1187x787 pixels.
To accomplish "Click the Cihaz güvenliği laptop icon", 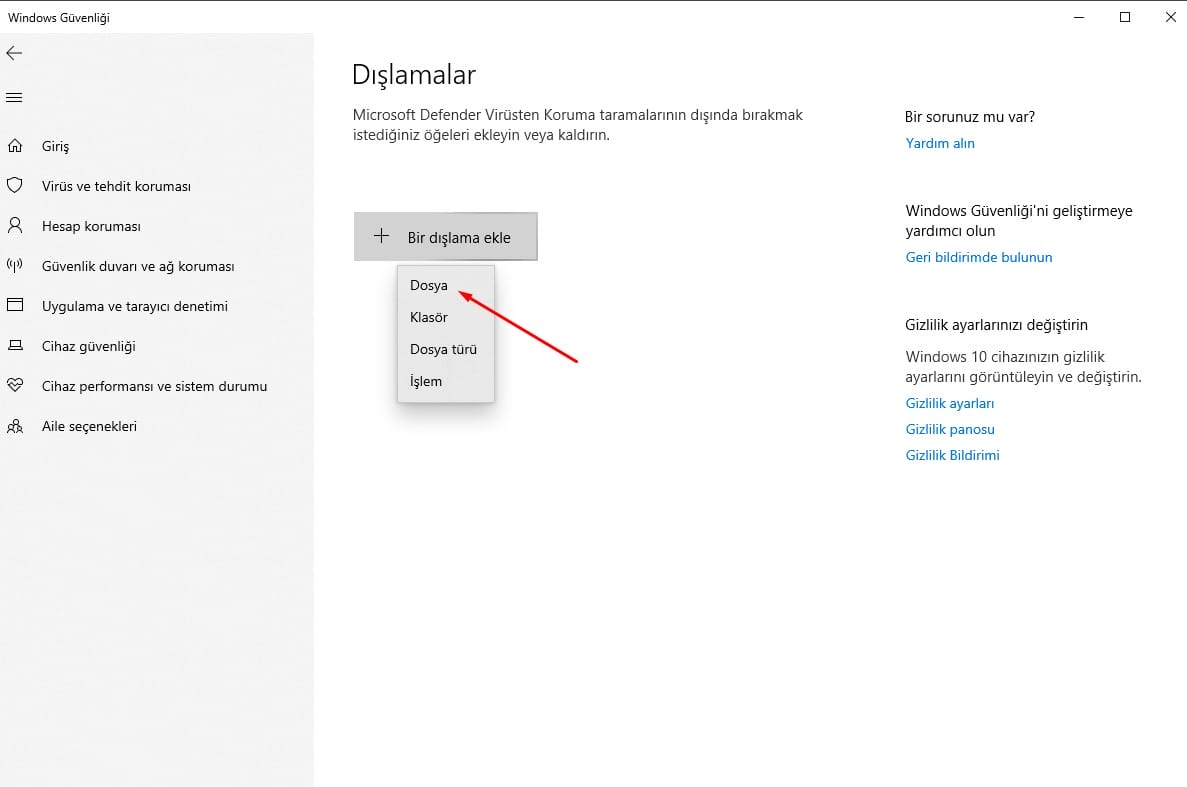I will point(15,346).
